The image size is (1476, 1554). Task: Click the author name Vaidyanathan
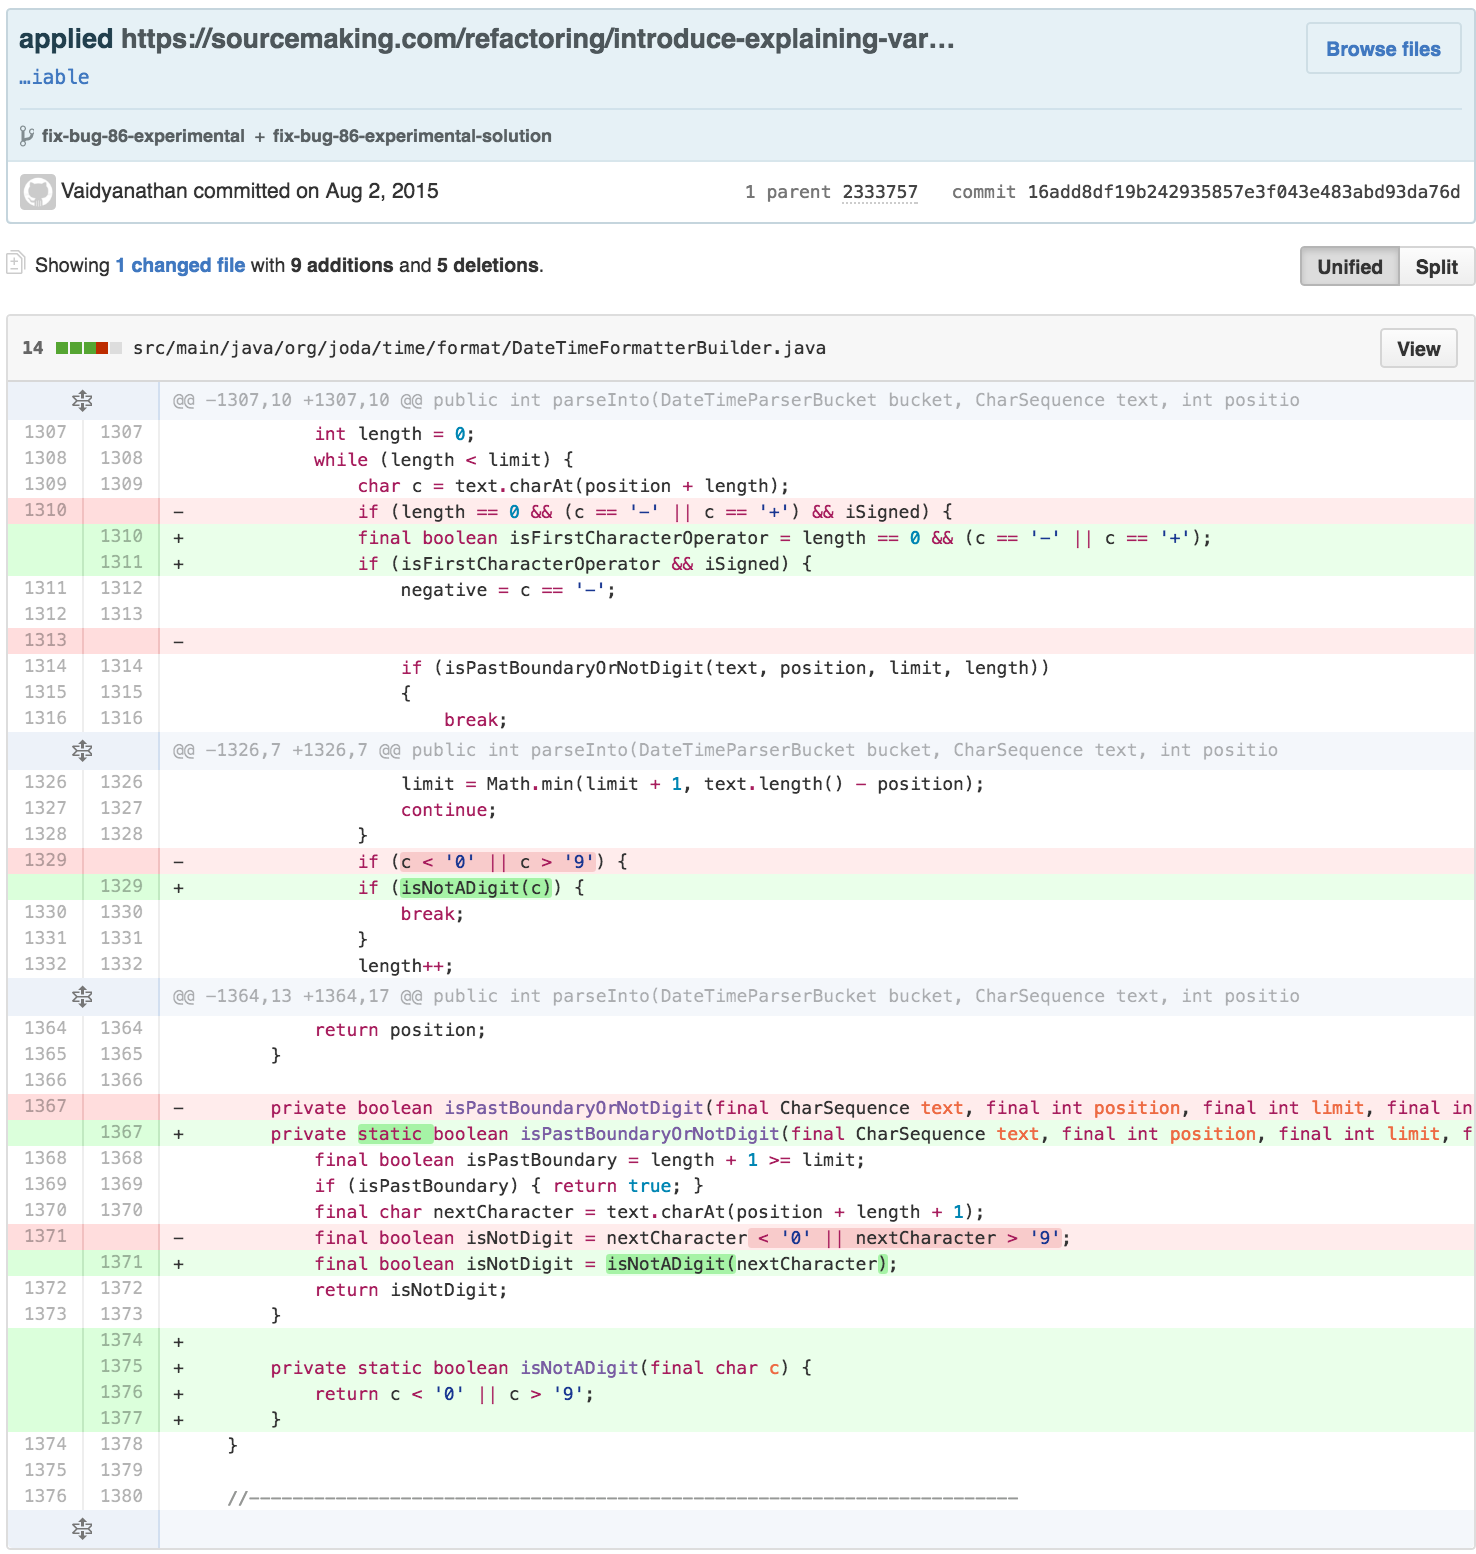124,191
